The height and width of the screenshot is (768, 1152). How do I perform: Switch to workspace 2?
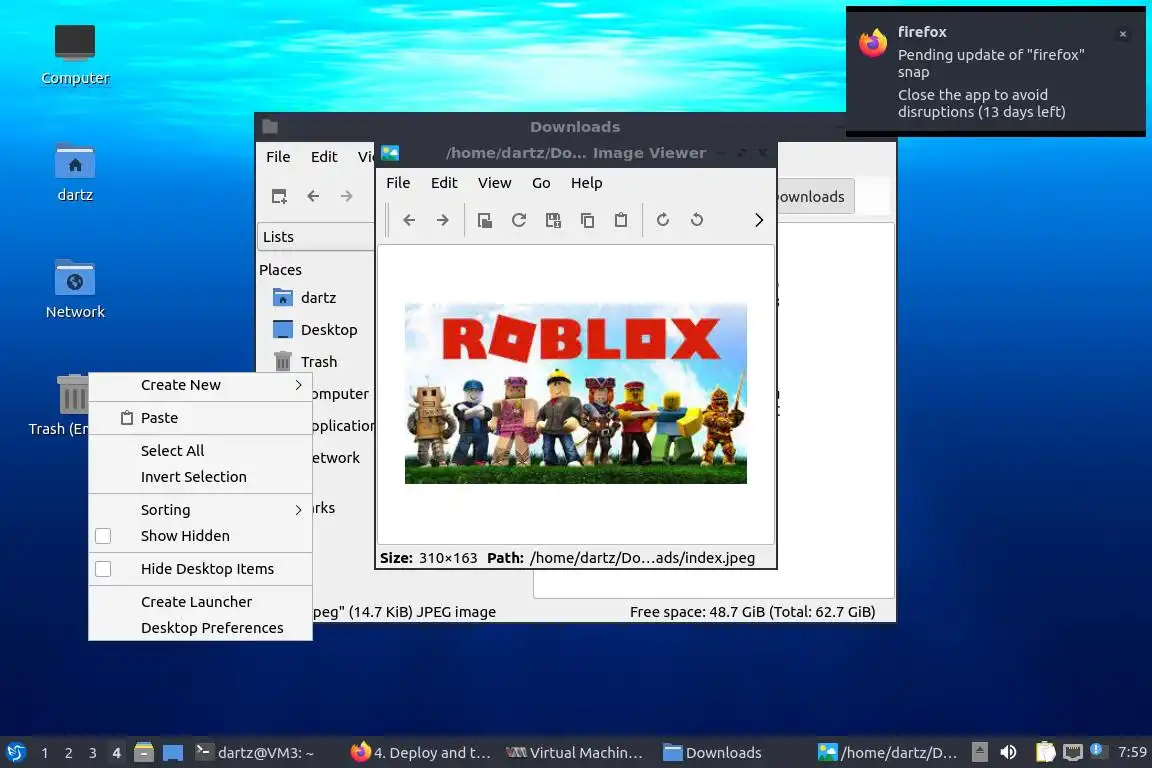[69, 753]
